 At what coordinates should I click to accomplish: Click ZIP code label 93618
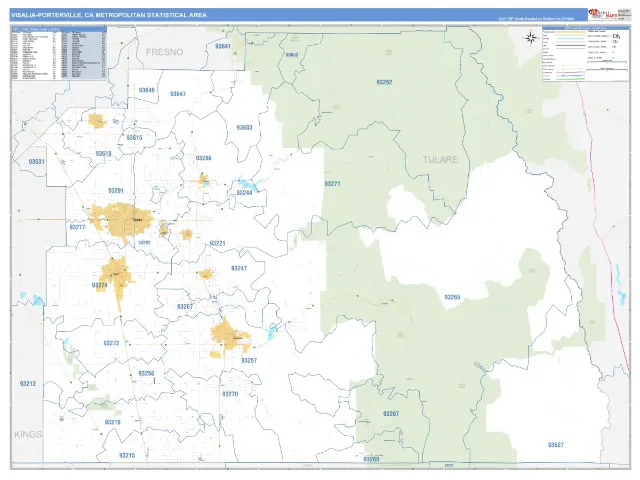point(103,153)
